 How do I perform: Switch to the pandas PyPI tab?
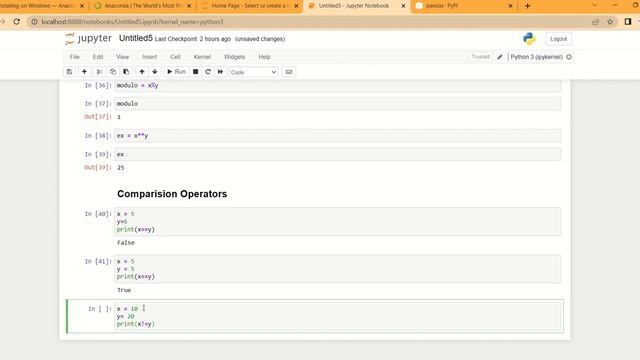point(463,6)
